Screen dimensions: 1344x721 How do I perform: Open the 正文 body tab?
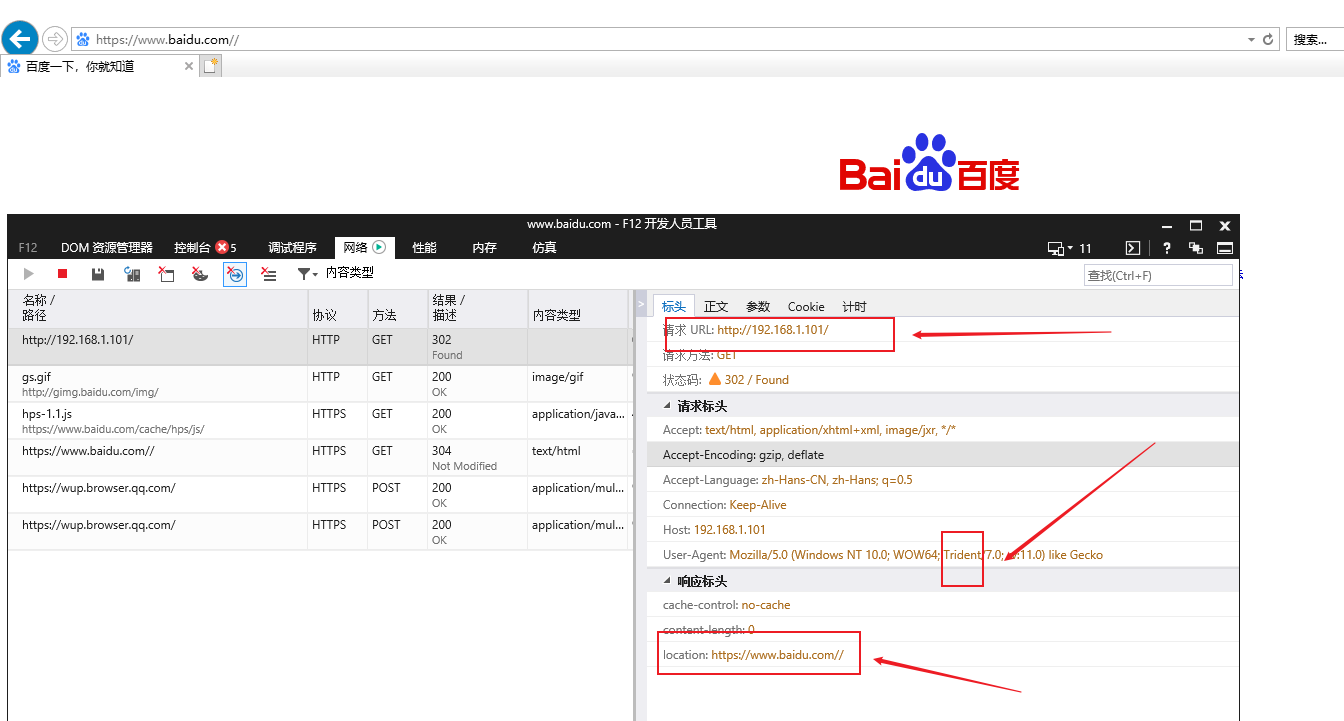[716, 307]
